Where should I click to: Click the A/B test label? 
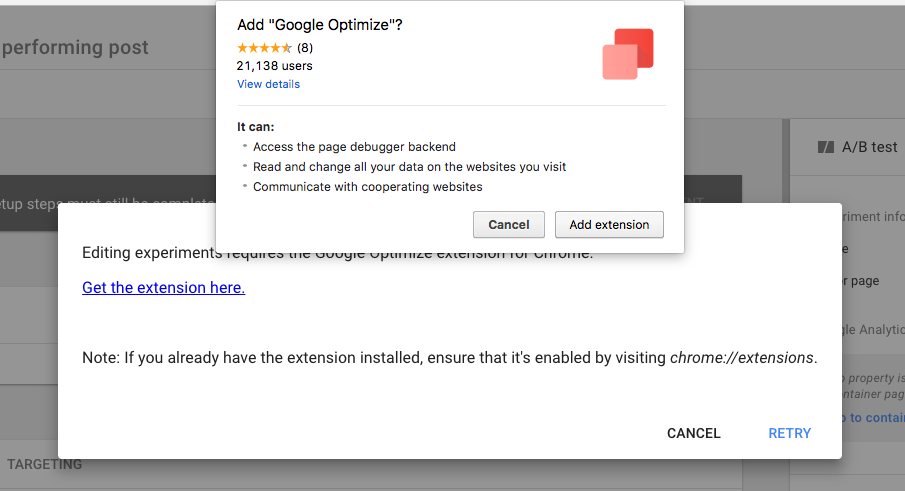(x=869, y=147)
